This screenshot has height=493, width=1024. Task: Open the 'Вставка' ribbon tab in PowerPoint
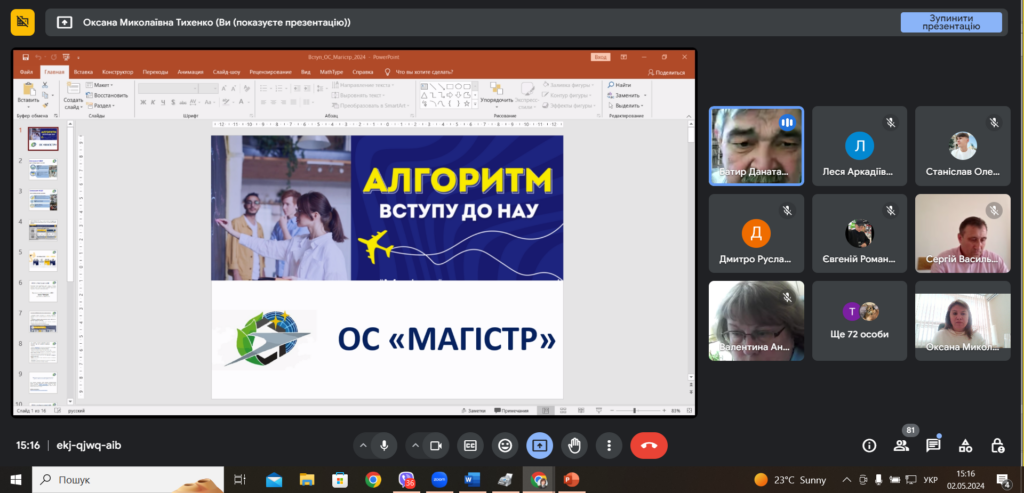point(83,72)
